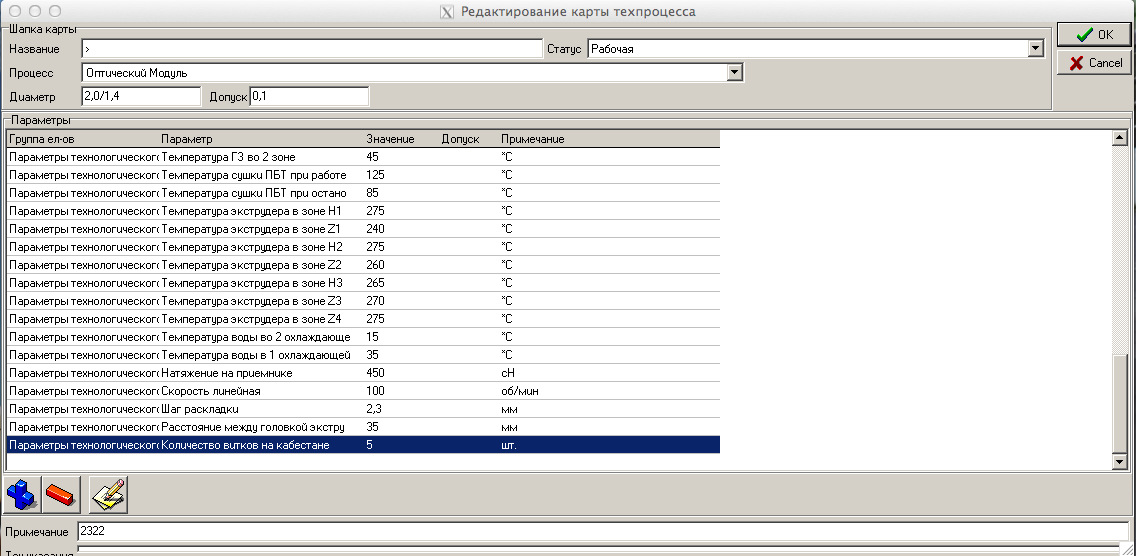
Task: Click the scrollbar up arrow in parameters list
Action: (x=1120, y=138)
